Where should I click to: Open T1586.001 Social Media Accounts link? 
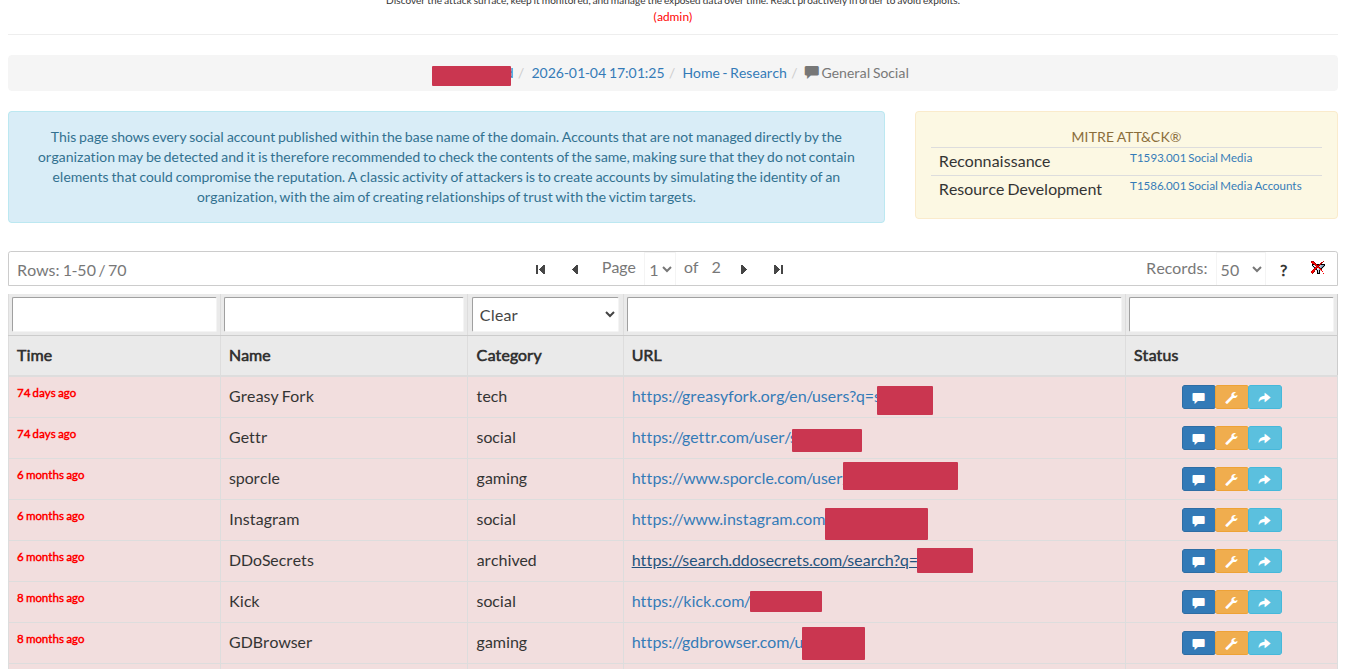tap(1215, 186)
